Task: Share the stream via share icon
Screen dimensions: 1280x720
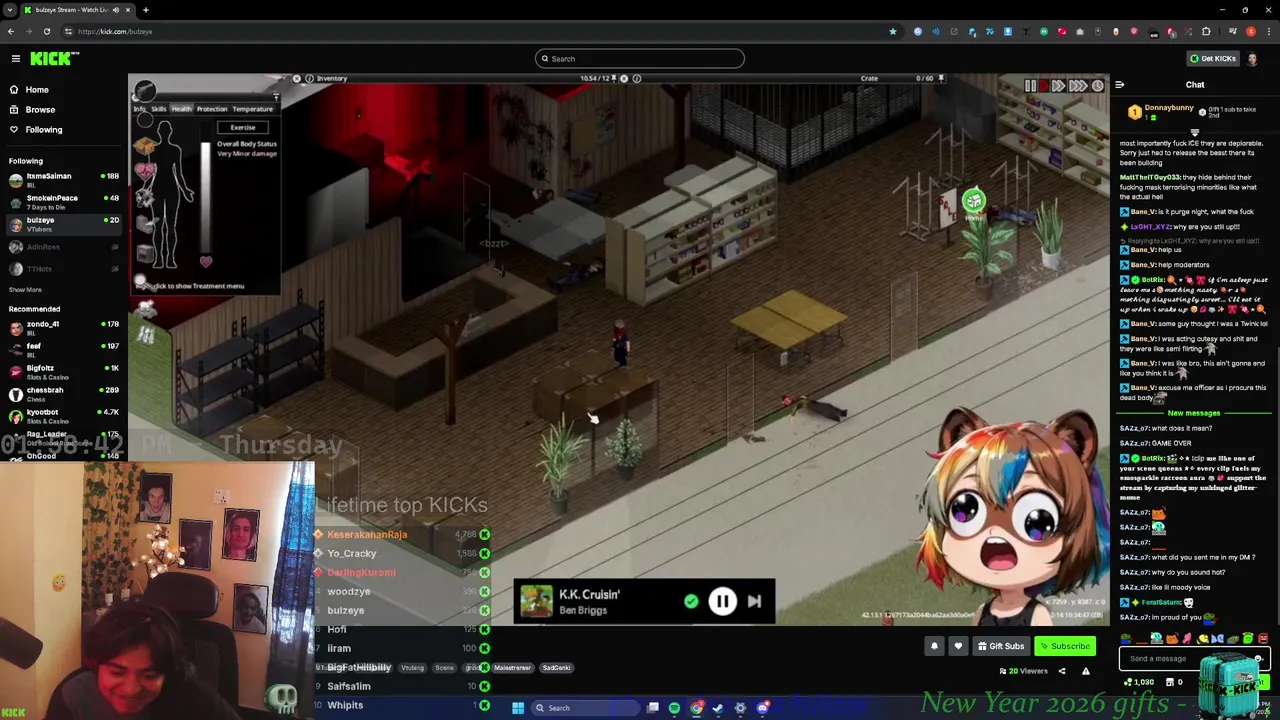Action: [x=1062, y=671]
